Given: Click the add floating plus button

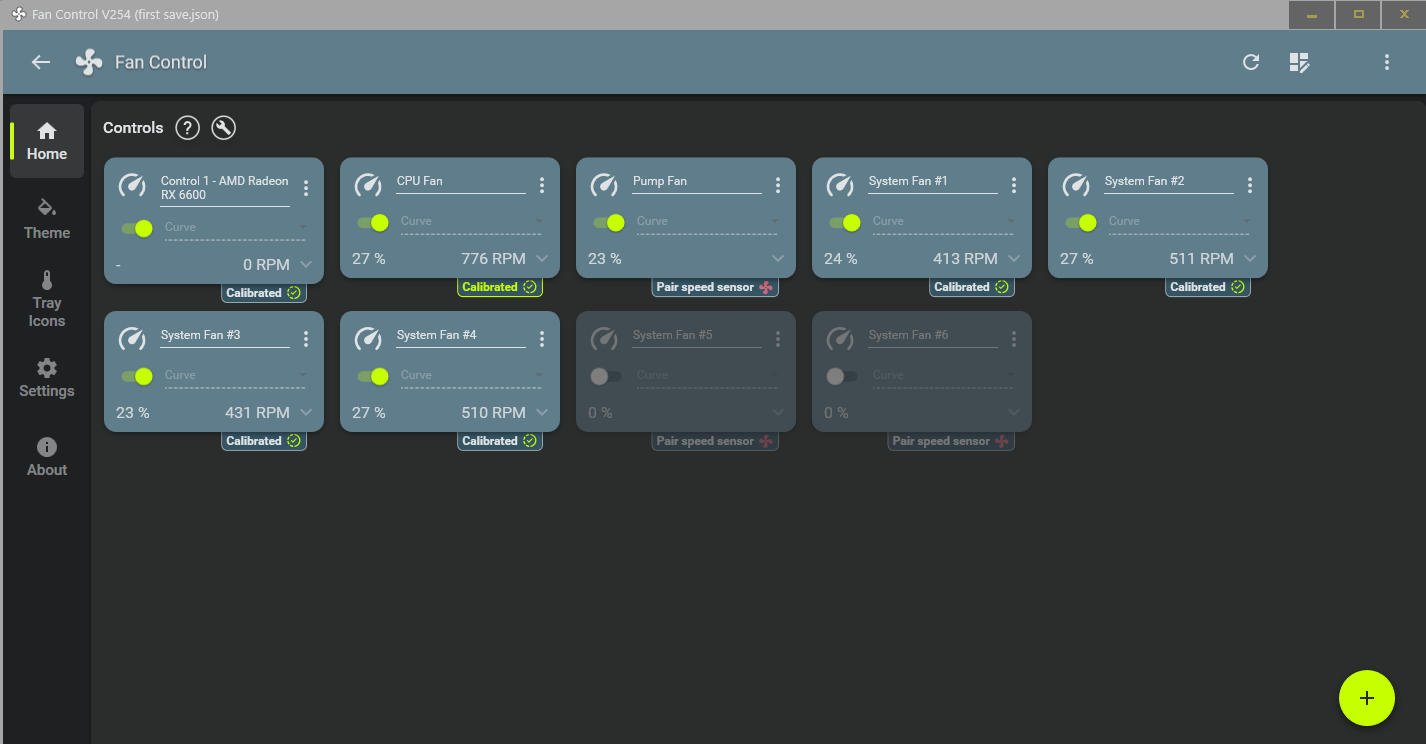Looking at the screenshot, I should pyautogui.click(x=1367, y=698).
